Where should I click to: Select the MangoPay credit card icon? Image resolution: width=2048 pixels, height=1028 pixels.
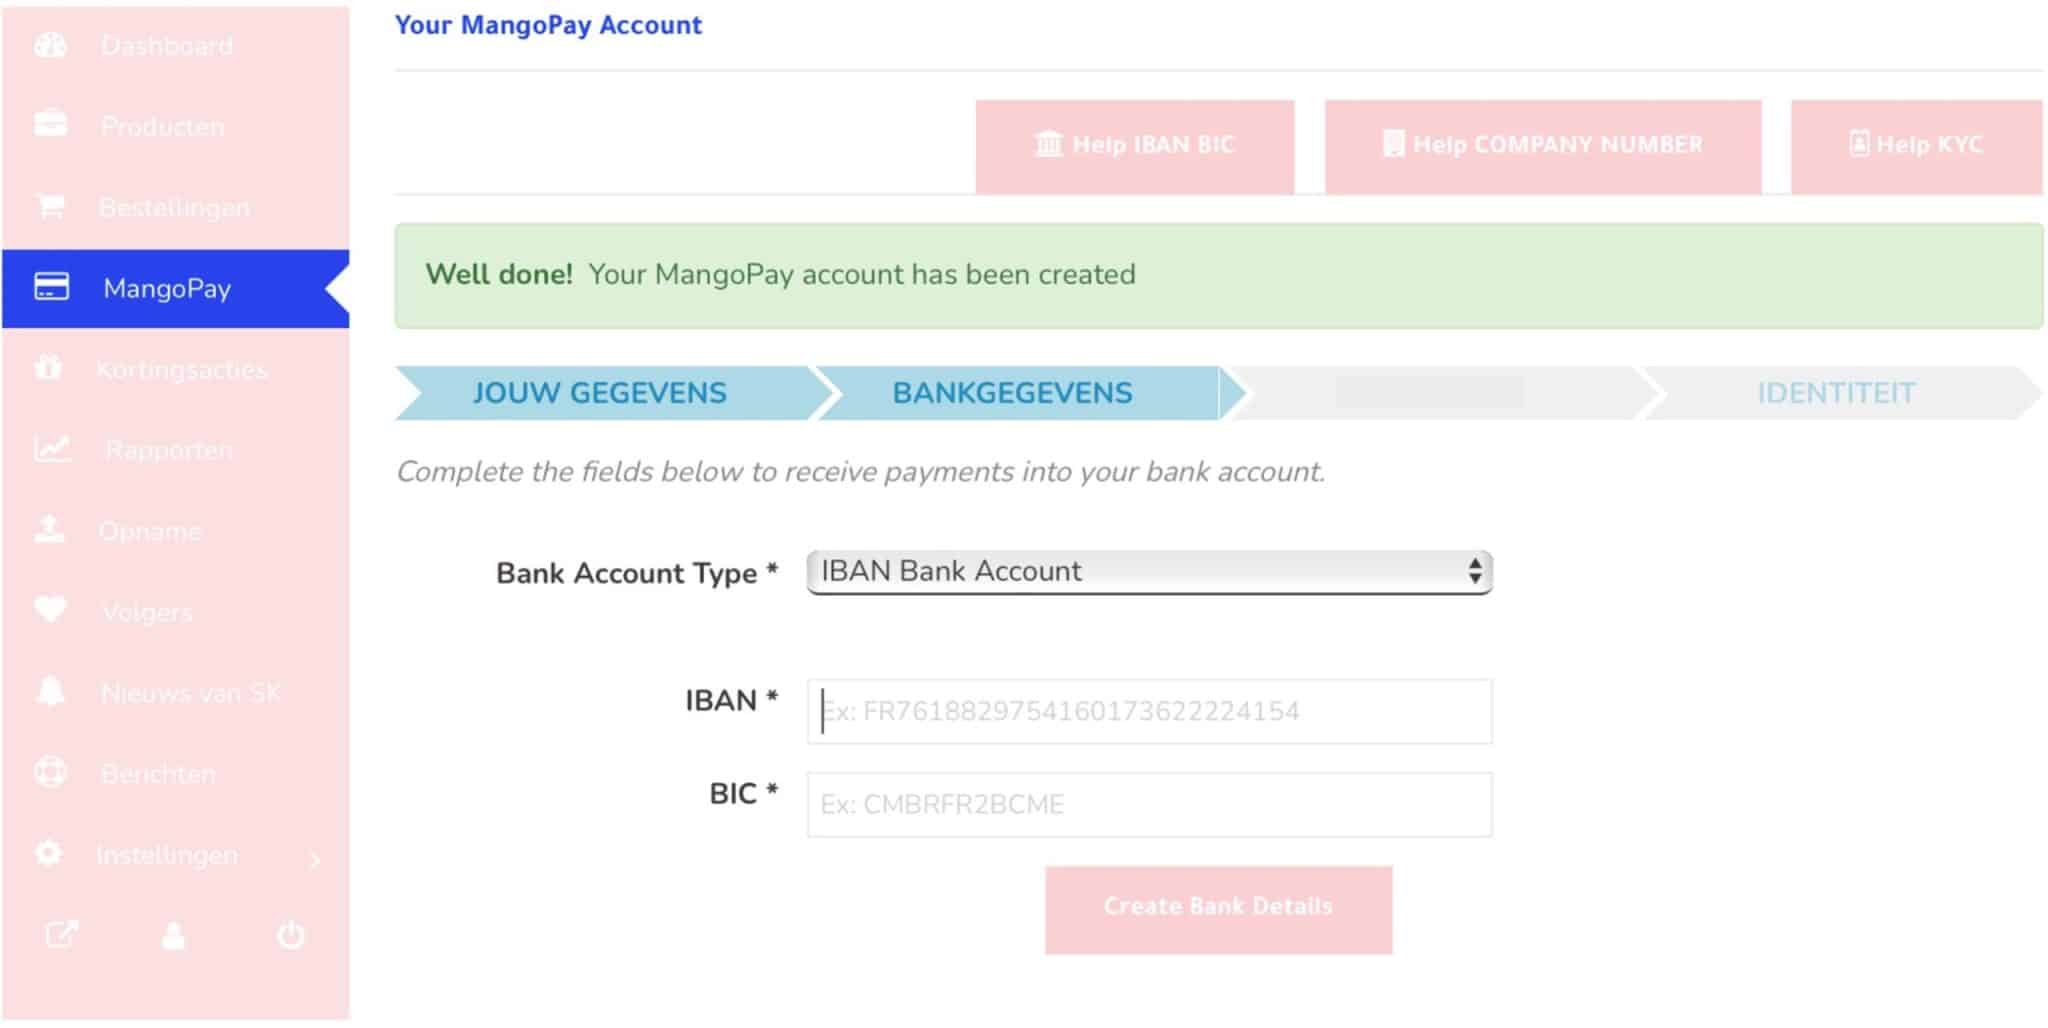[x=51, y=287]
